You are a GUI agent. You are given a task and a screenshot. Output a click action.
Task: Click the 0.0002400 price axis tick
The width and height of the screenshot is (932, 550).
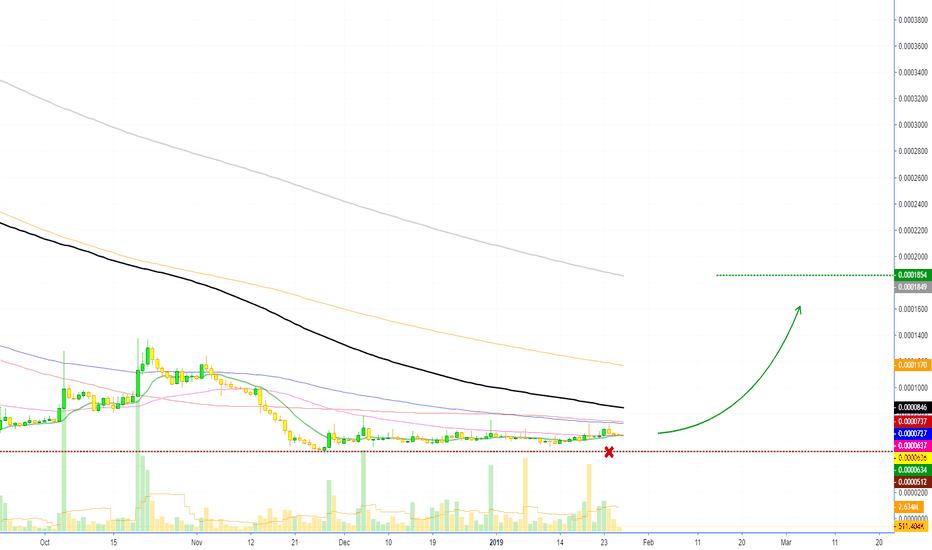tap(913, 204)
